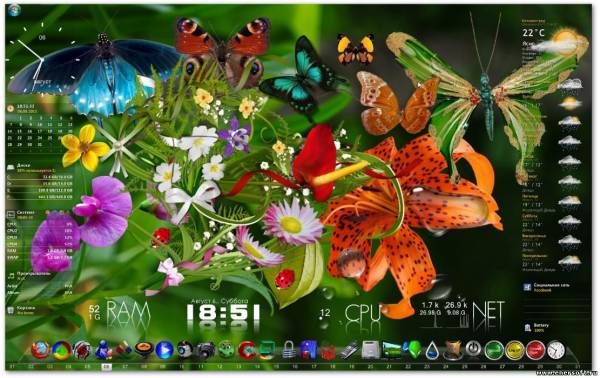Open the social network widget icon
The image size is (600, 378).
pos(528,287)
